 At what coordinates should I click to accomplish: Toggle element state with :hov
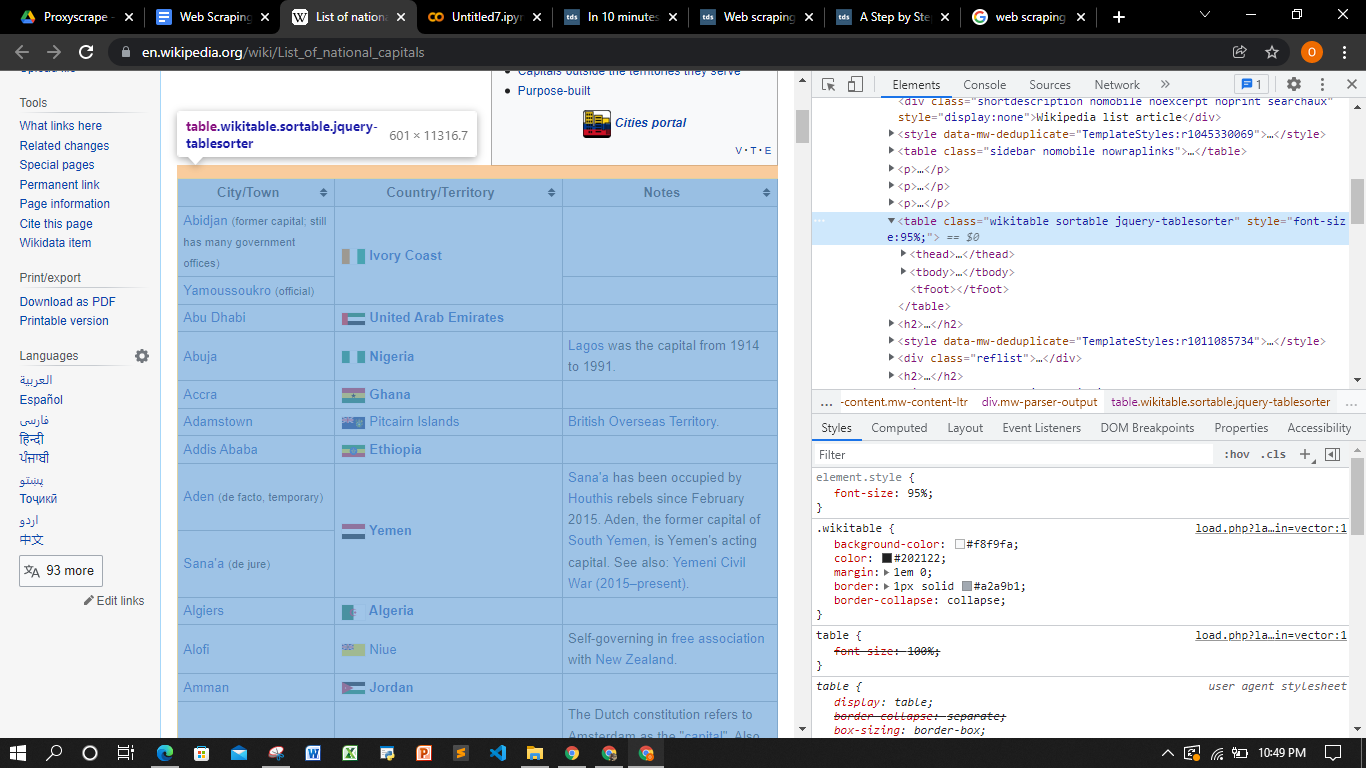[1238, 454]
